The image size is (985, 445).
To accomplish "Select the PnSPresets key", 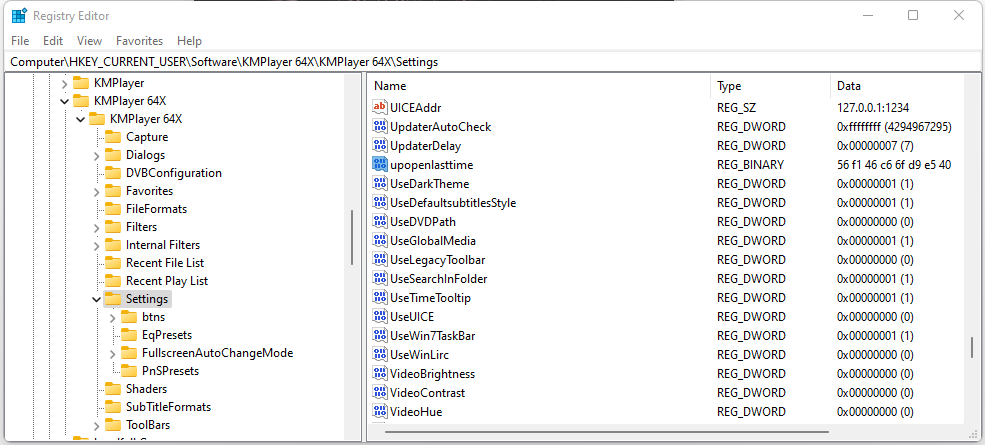I will pyautogui.click(x=170, y=371).
